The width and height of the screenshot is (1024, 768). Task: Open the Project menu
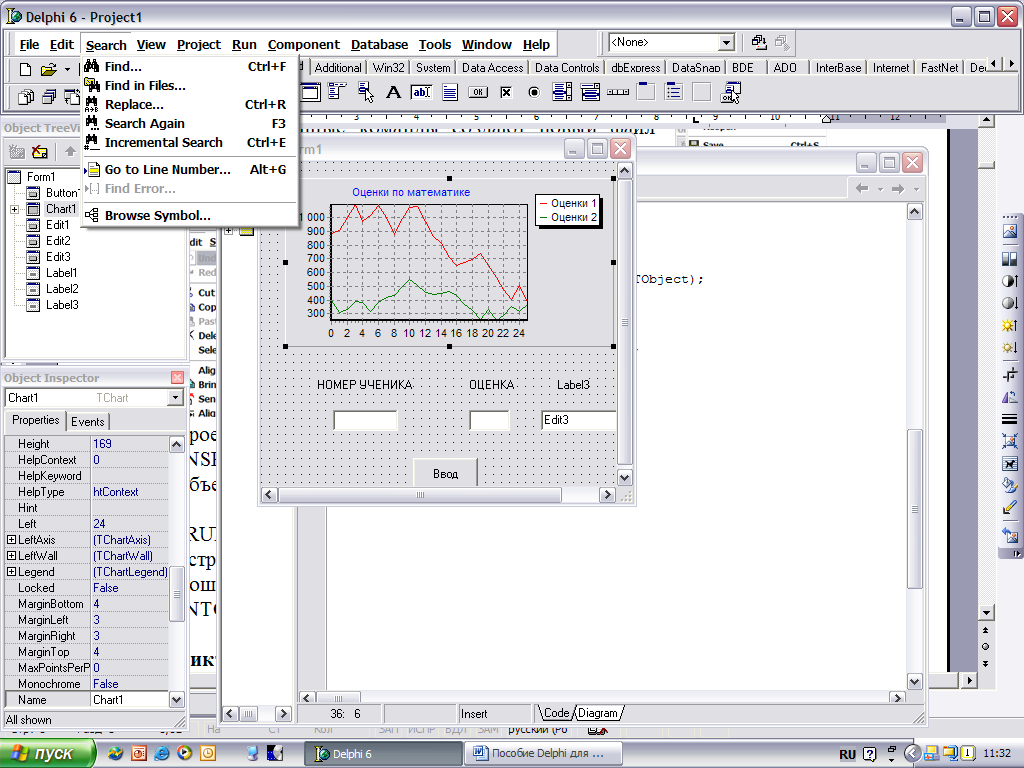pos(199,44)
